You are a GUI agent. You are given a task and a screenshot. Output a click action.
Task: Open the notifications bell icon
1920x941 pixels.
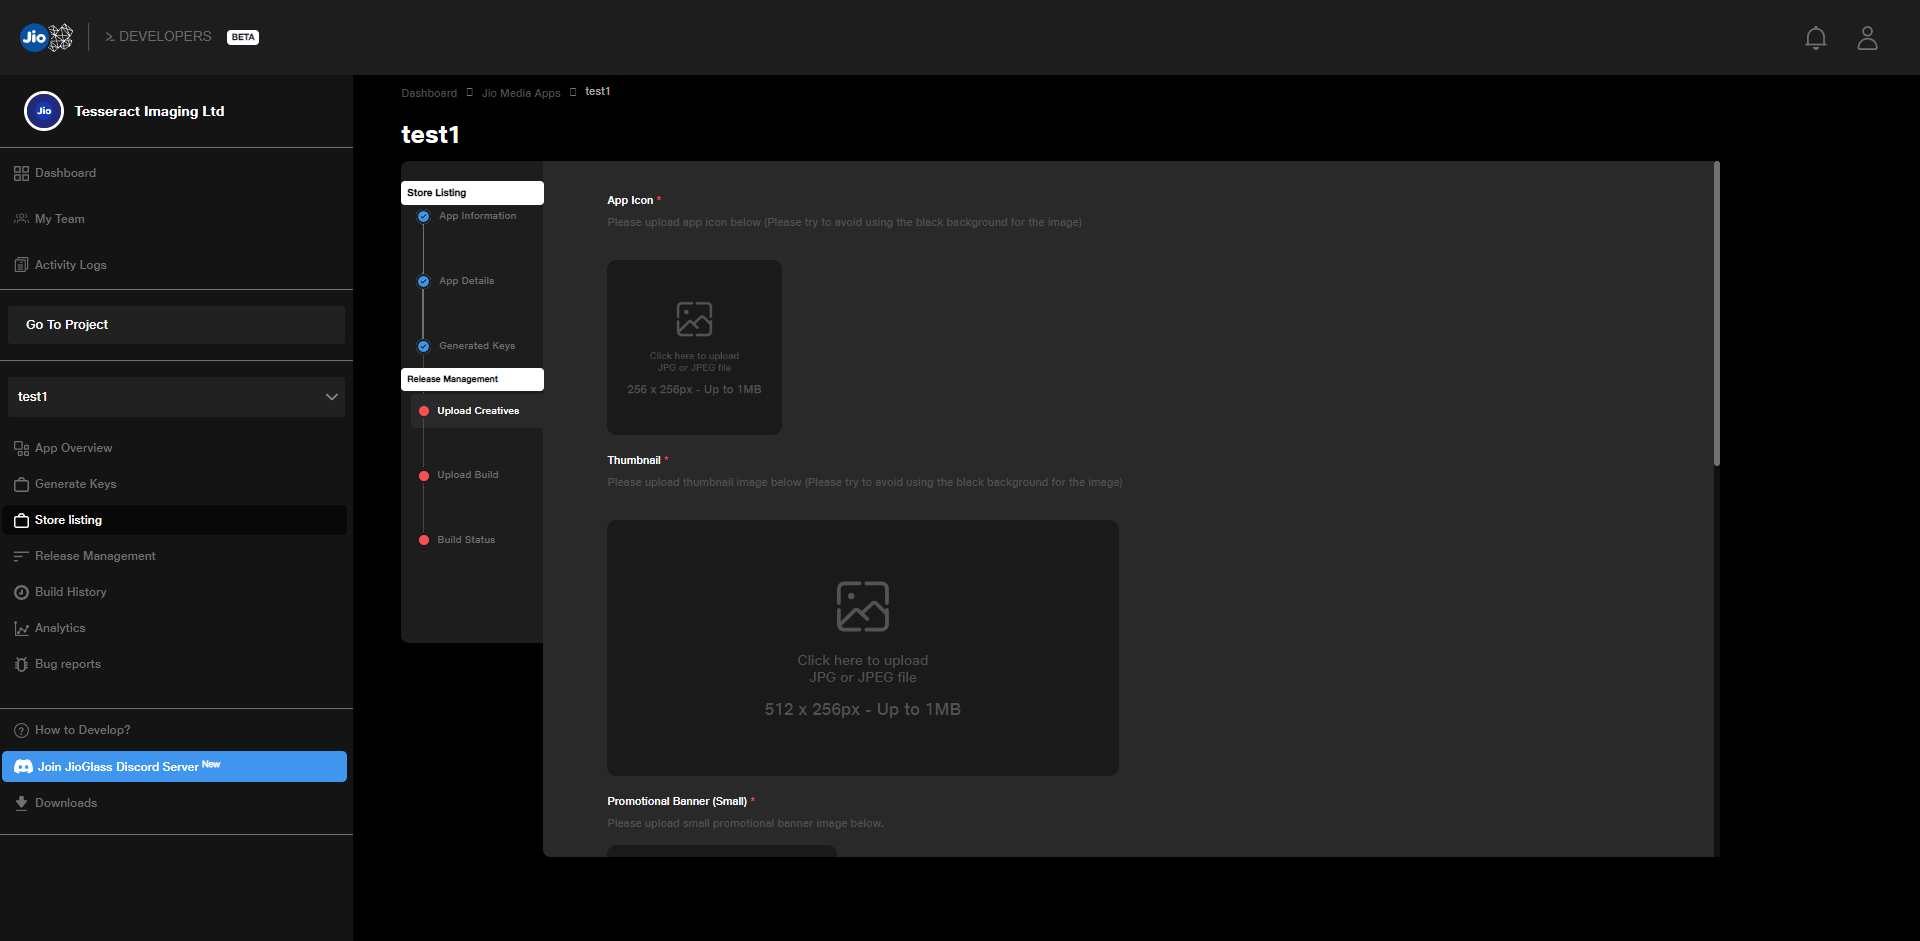1815,38
